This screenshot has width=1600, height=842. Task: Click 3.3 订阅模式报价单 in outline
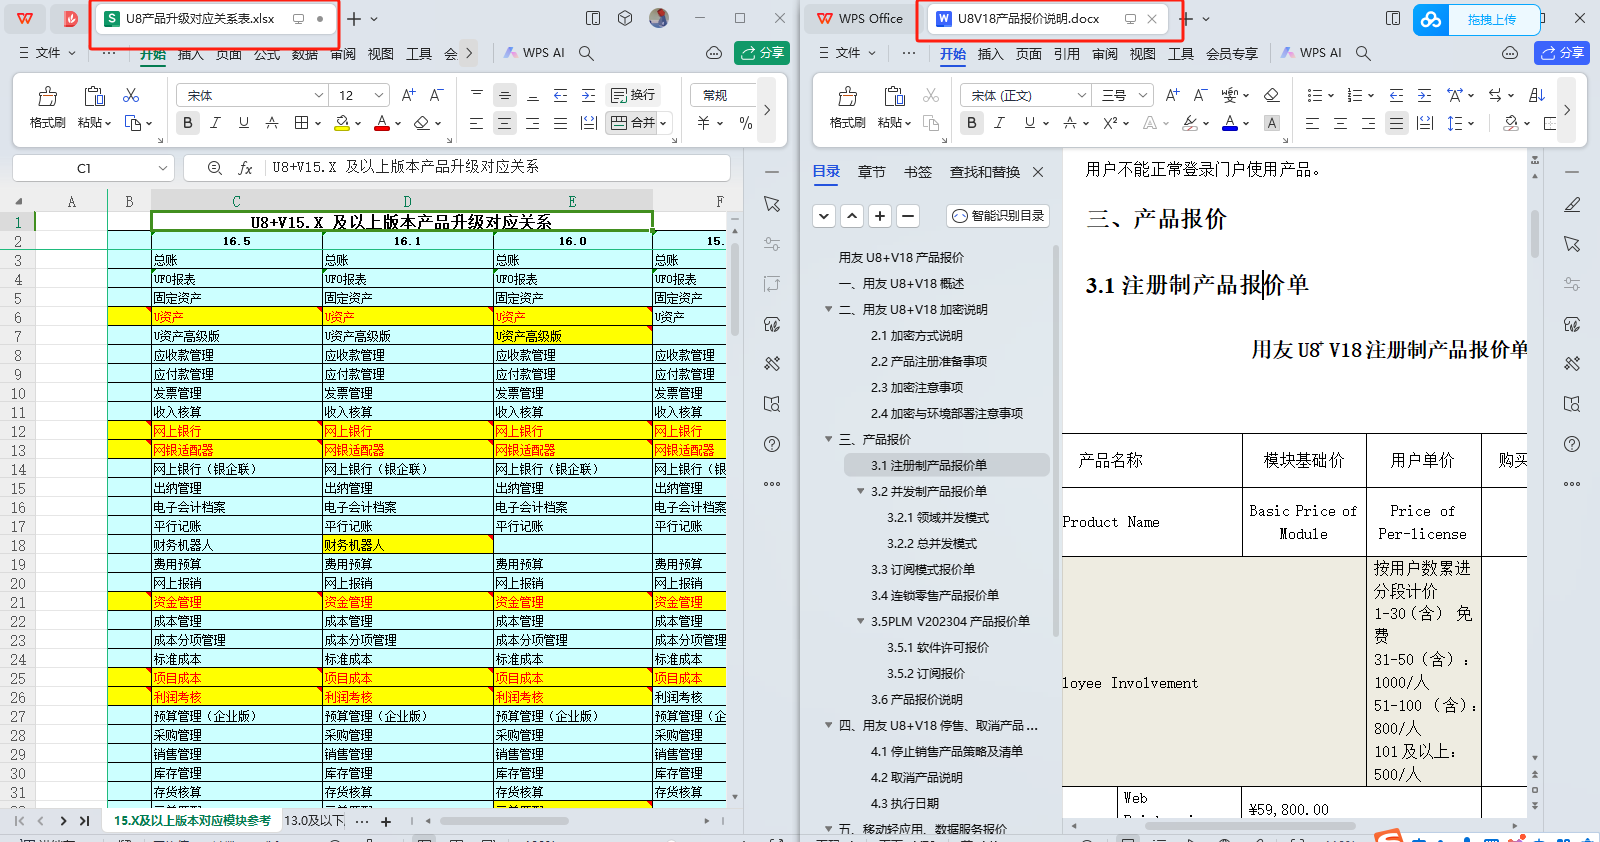pyautogui.click(x=922, y=569)
